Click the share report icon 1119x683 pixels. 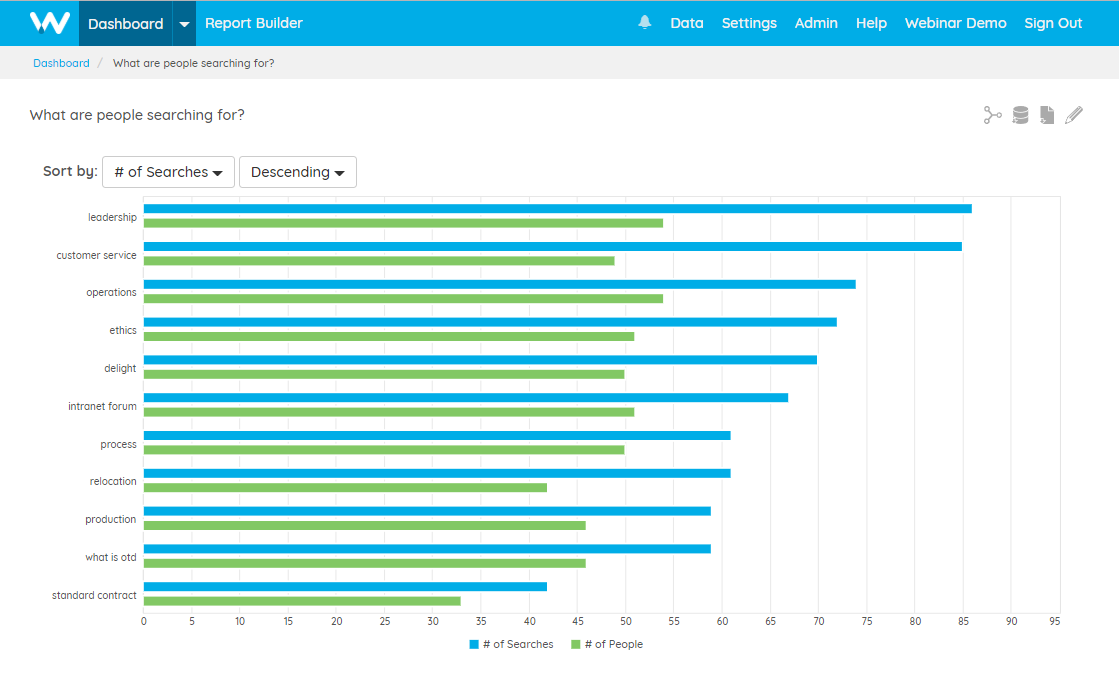[x=992, y=115]
